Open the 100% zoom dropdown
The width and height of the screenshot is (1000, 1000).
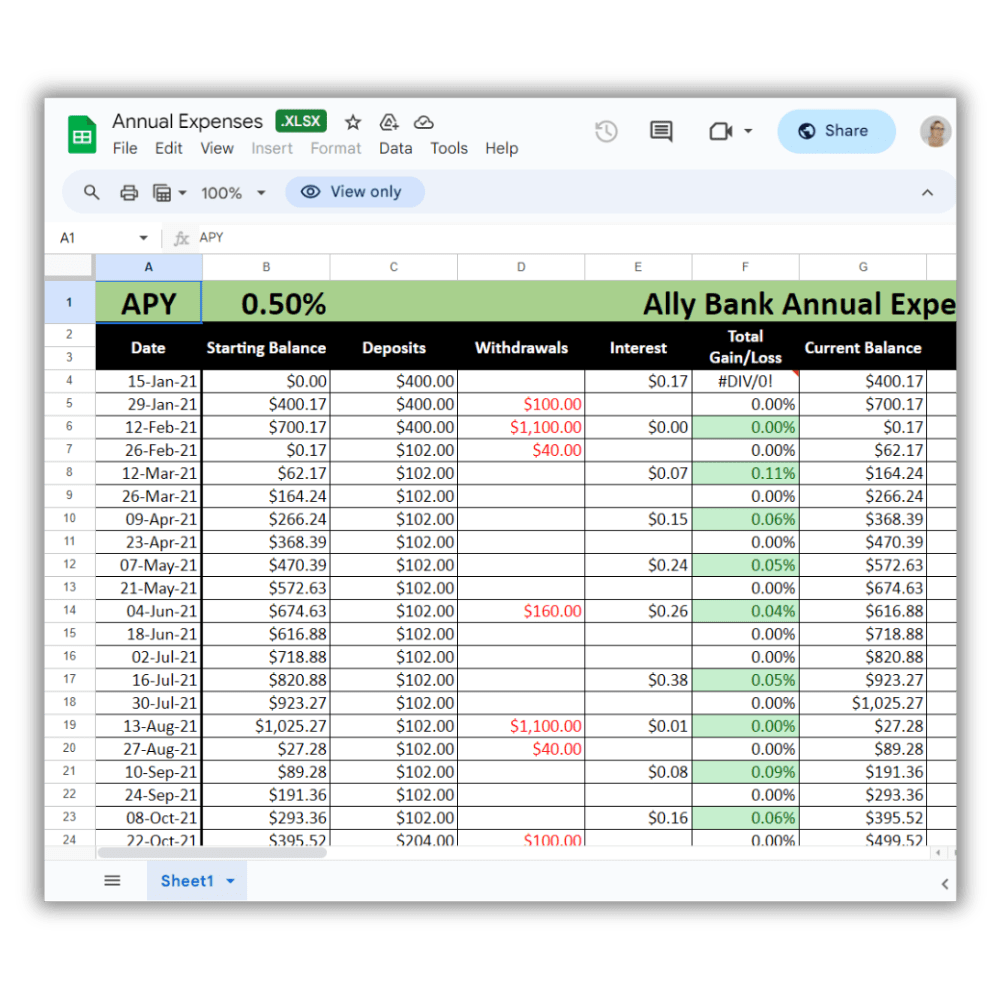click(x=233, y=193)
